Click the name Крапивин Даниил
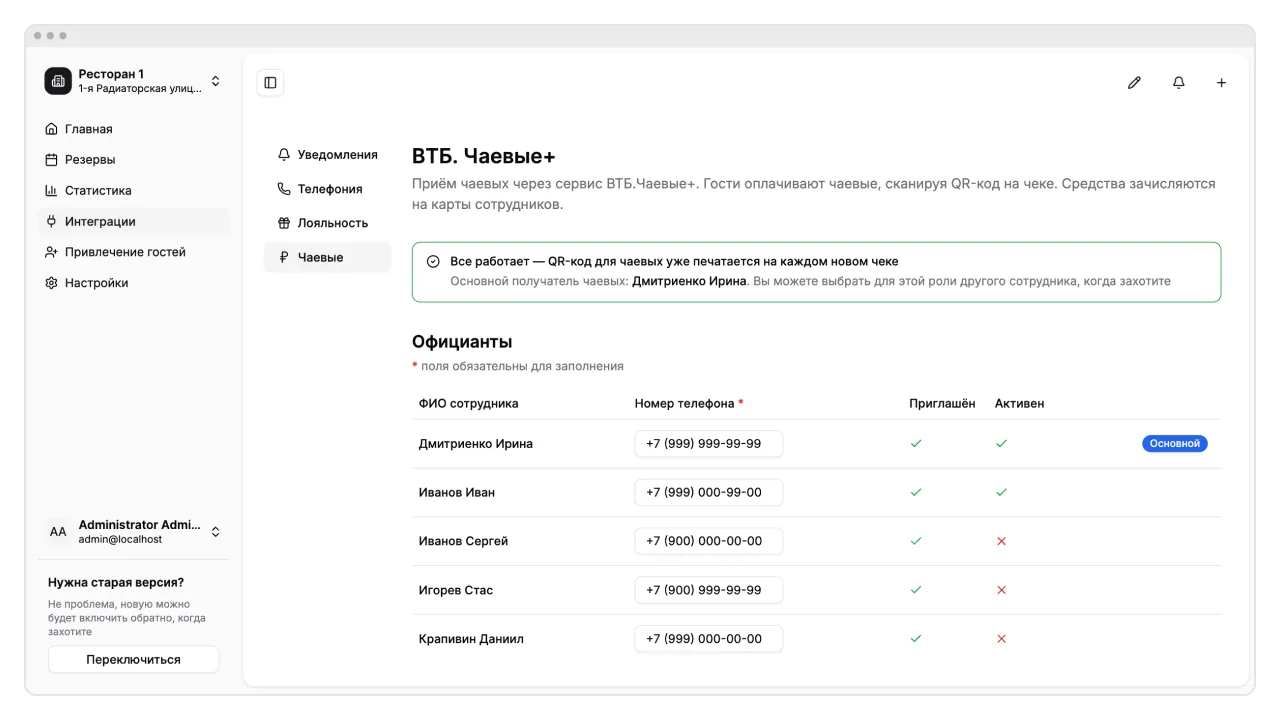Viewport: 1280px width, 720px height. click(471, 639)
